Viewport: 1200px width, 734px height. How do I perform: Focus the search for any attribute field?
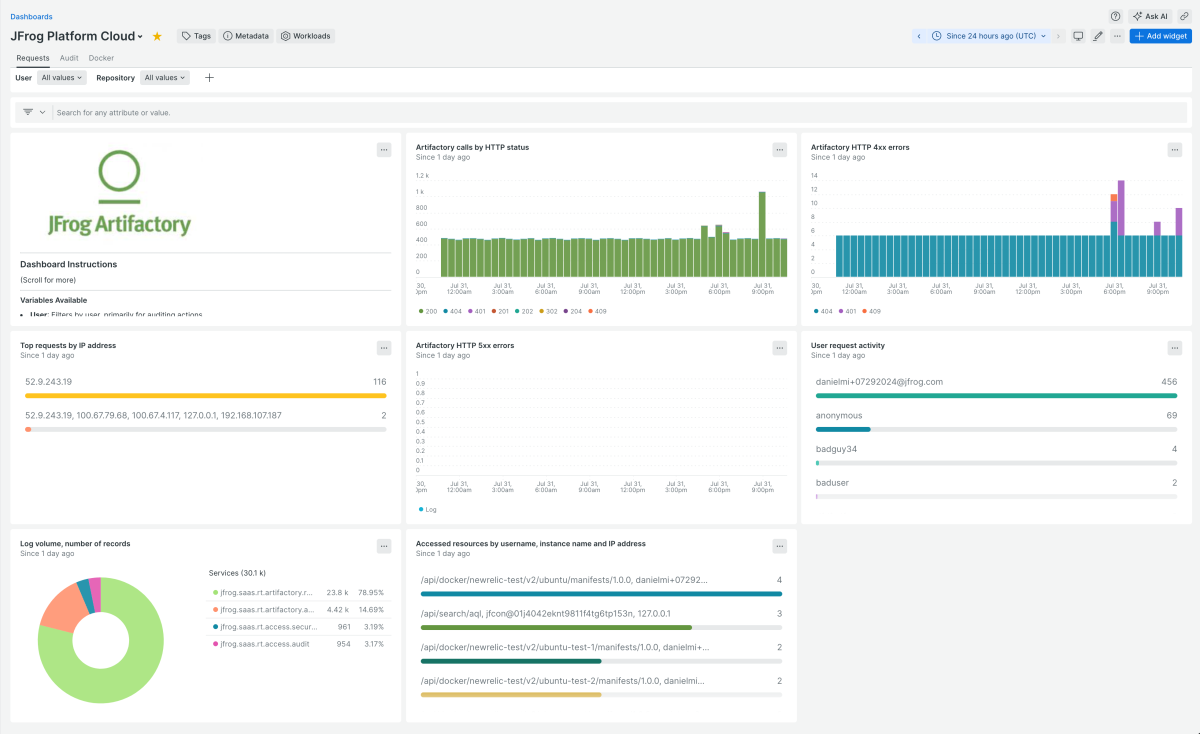(620, 113)
